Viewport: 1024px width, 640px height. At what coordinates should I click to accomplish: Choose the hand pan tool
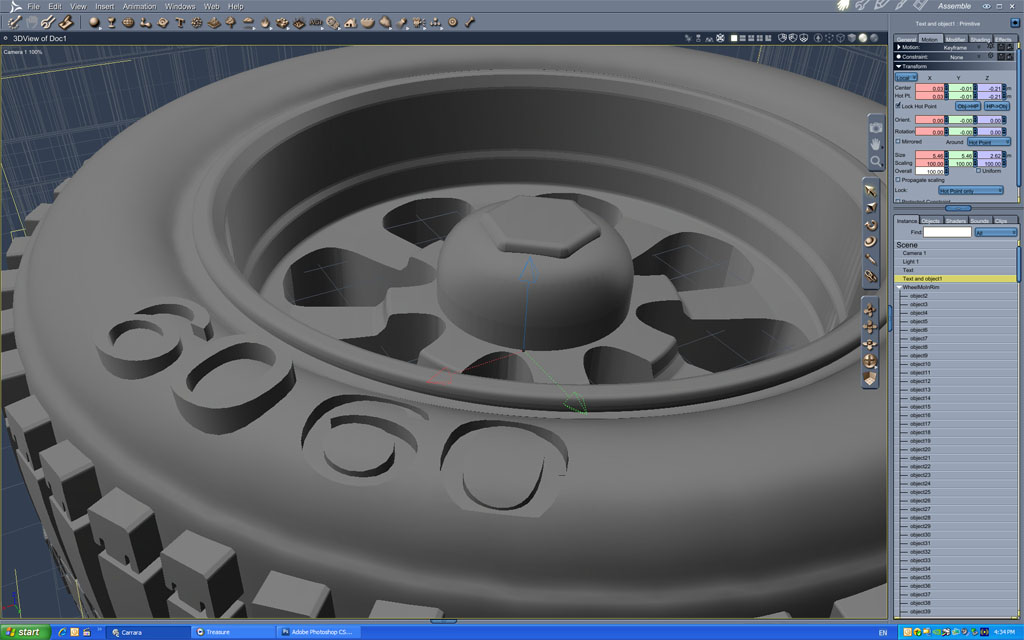(x=875, y=144)
